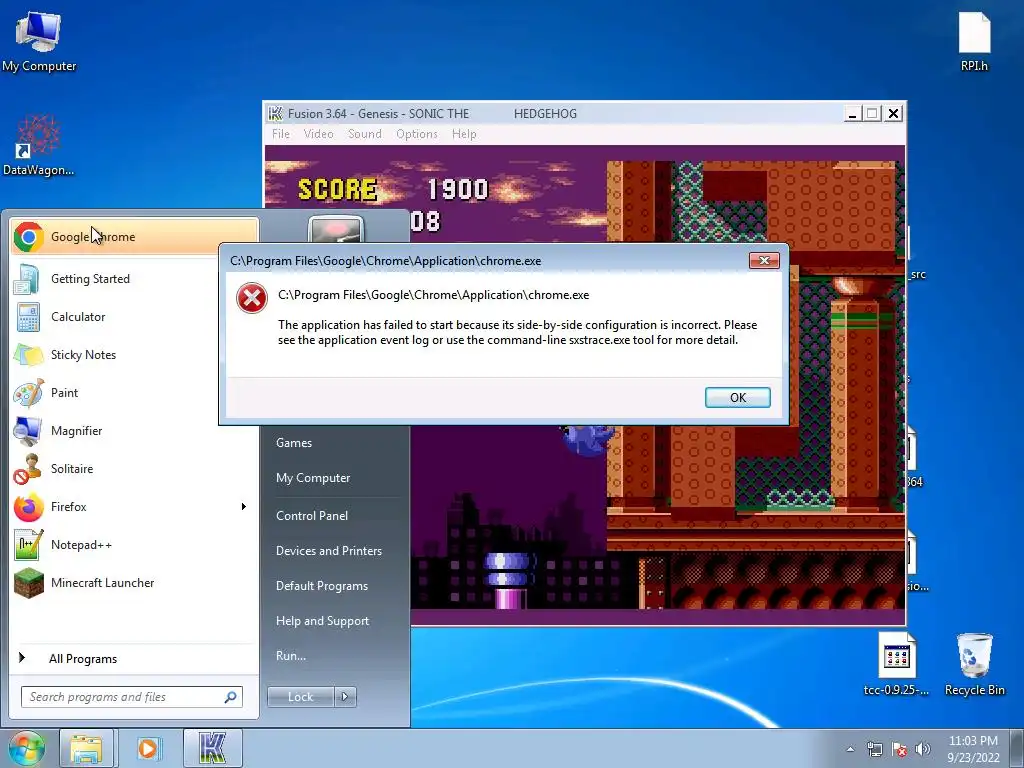Click network tray icon
The height and width of the screenshot is (768, 1024).
(x=874, y=750)
